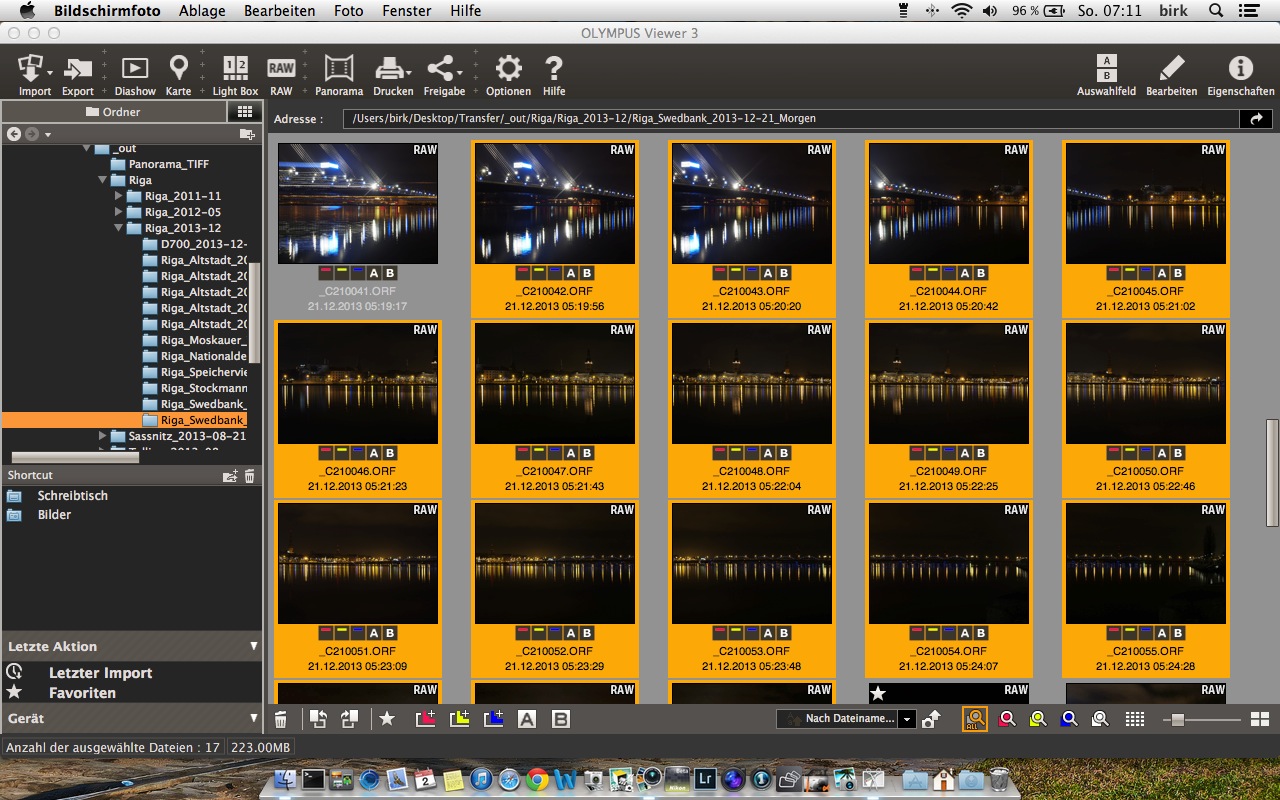Add a new shortcut in Shortcut panel
The width and height of the screenshot is (1280, 800).
coord(230,476)
